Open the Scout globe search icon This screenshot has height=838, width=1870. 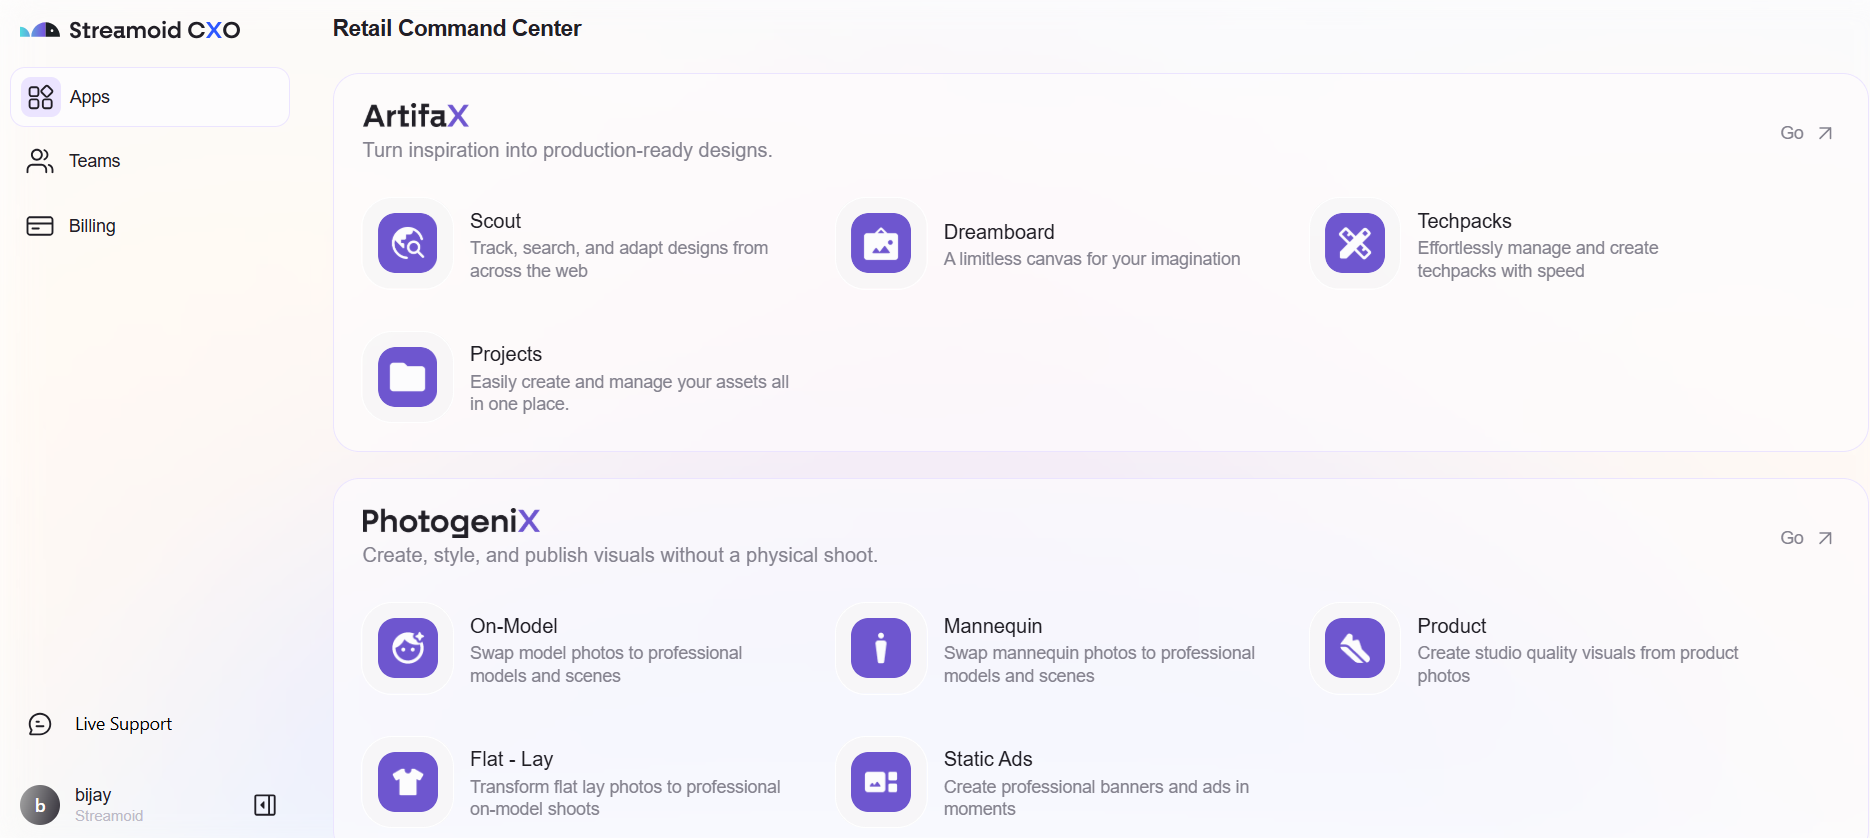pos(407,243)
